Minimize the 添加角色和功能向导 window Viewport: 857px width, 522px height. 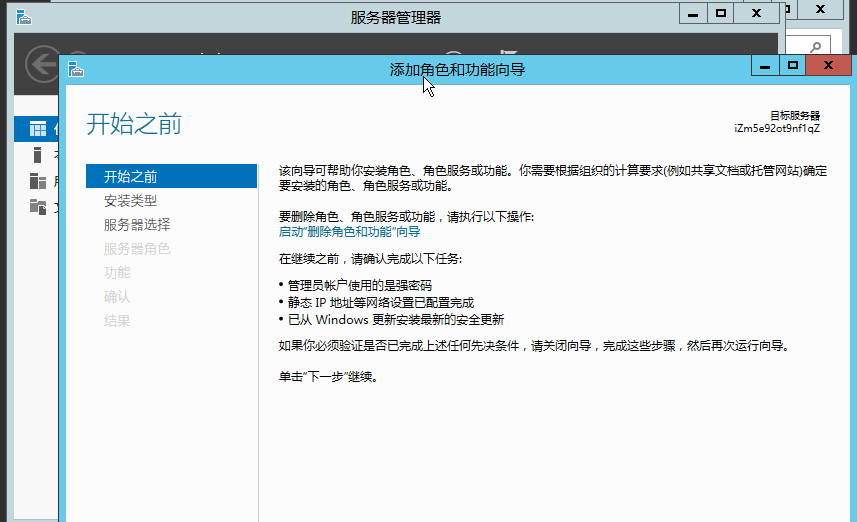click(x=765, y=66)
